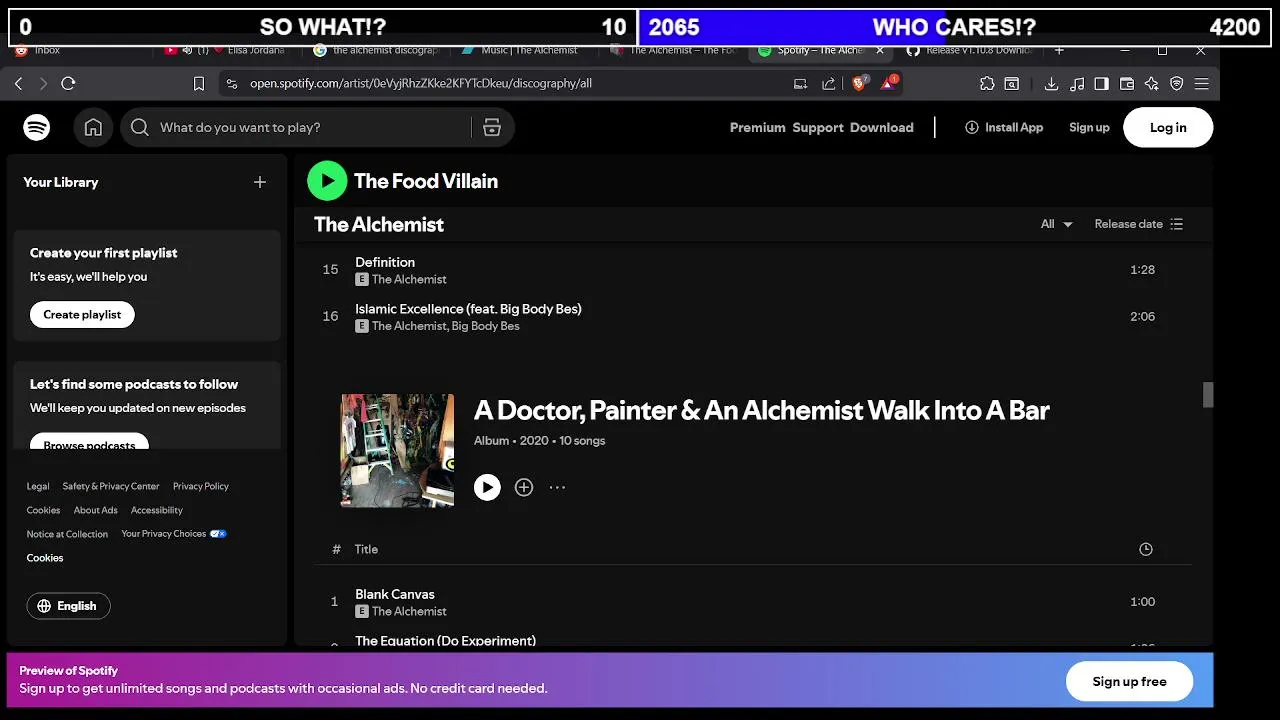Open the Notice at Collection link
1280x720 pixels.
(67, 534)
